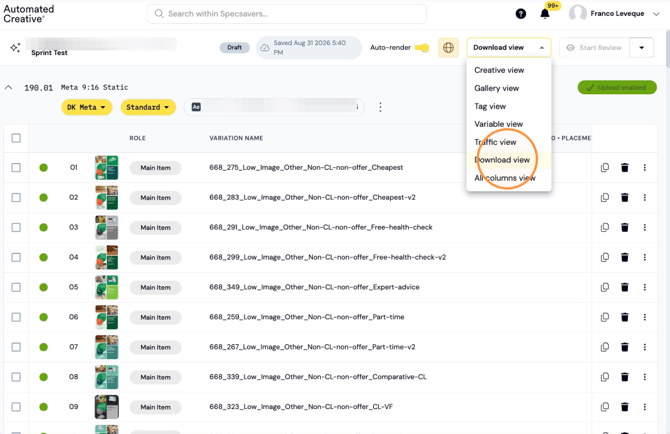Screen dimensions: 670x434
Task: Select Tag view from menu
Action: tap(508, 106)
